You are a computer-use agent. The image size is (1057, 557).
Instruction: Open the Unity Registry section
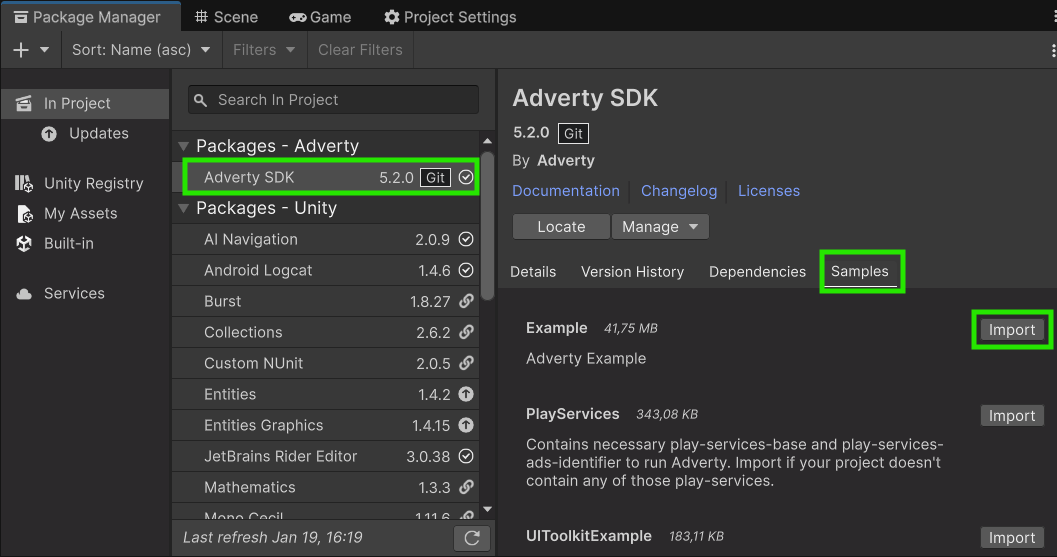tap(93, 183)
